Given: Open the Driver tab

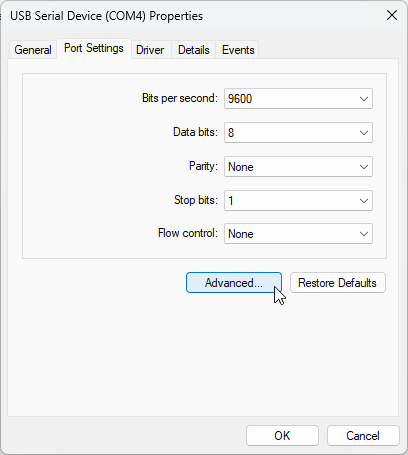Looking at the screenshot, I should pyautogui.click(x=150, y=50).
